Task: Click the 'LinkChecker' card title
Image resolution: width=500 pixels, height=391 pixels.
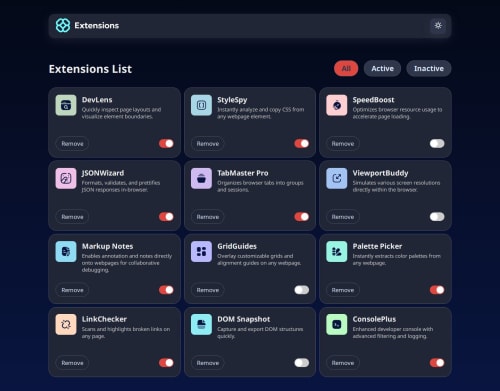Action: tap(104, 319)
